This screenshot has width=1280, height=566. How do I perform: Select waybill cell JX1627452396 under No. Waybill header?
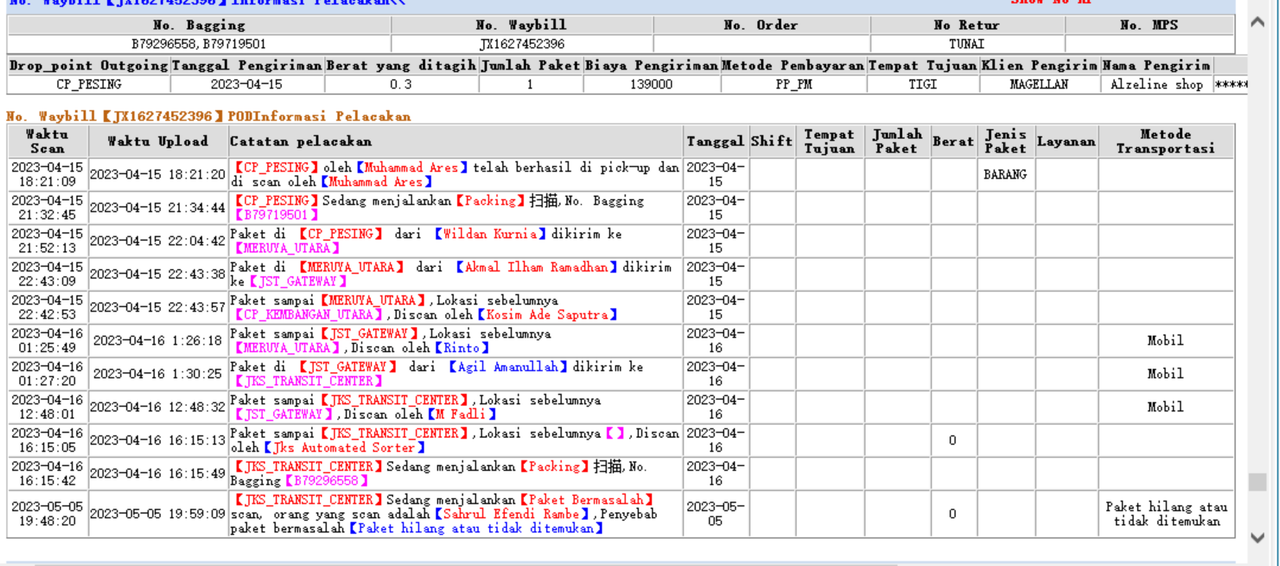[x=521, y=44]
